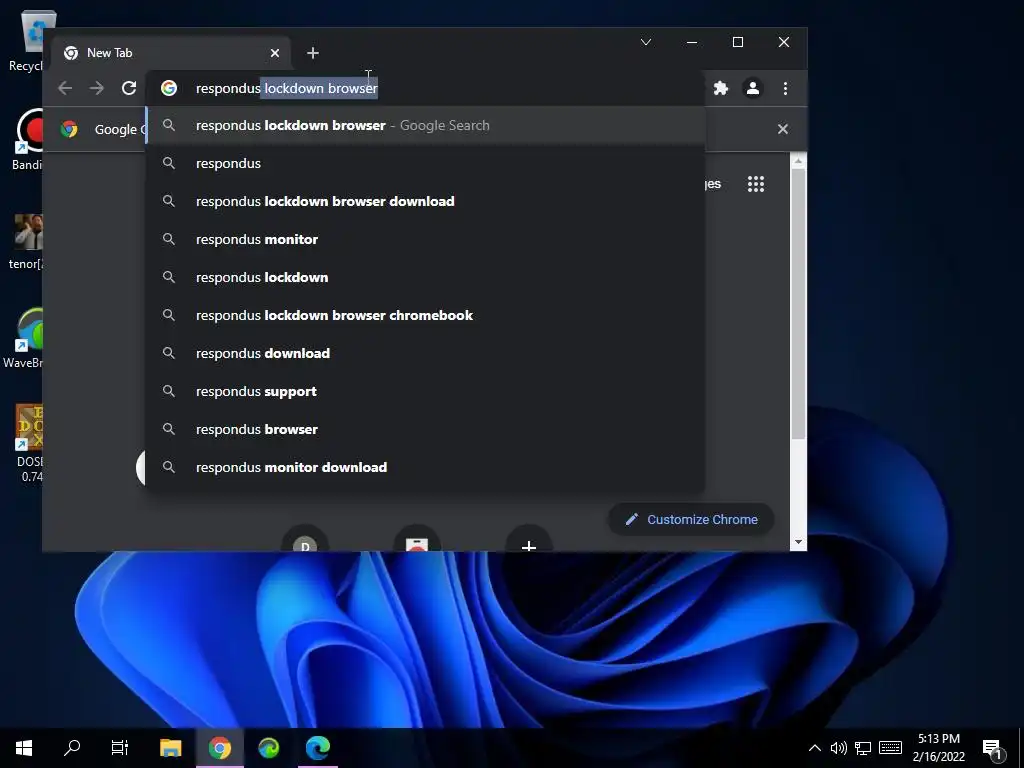Pick 'respondus lockdown browser chromebook' suggestion
1024x768 pixels.
425,315
